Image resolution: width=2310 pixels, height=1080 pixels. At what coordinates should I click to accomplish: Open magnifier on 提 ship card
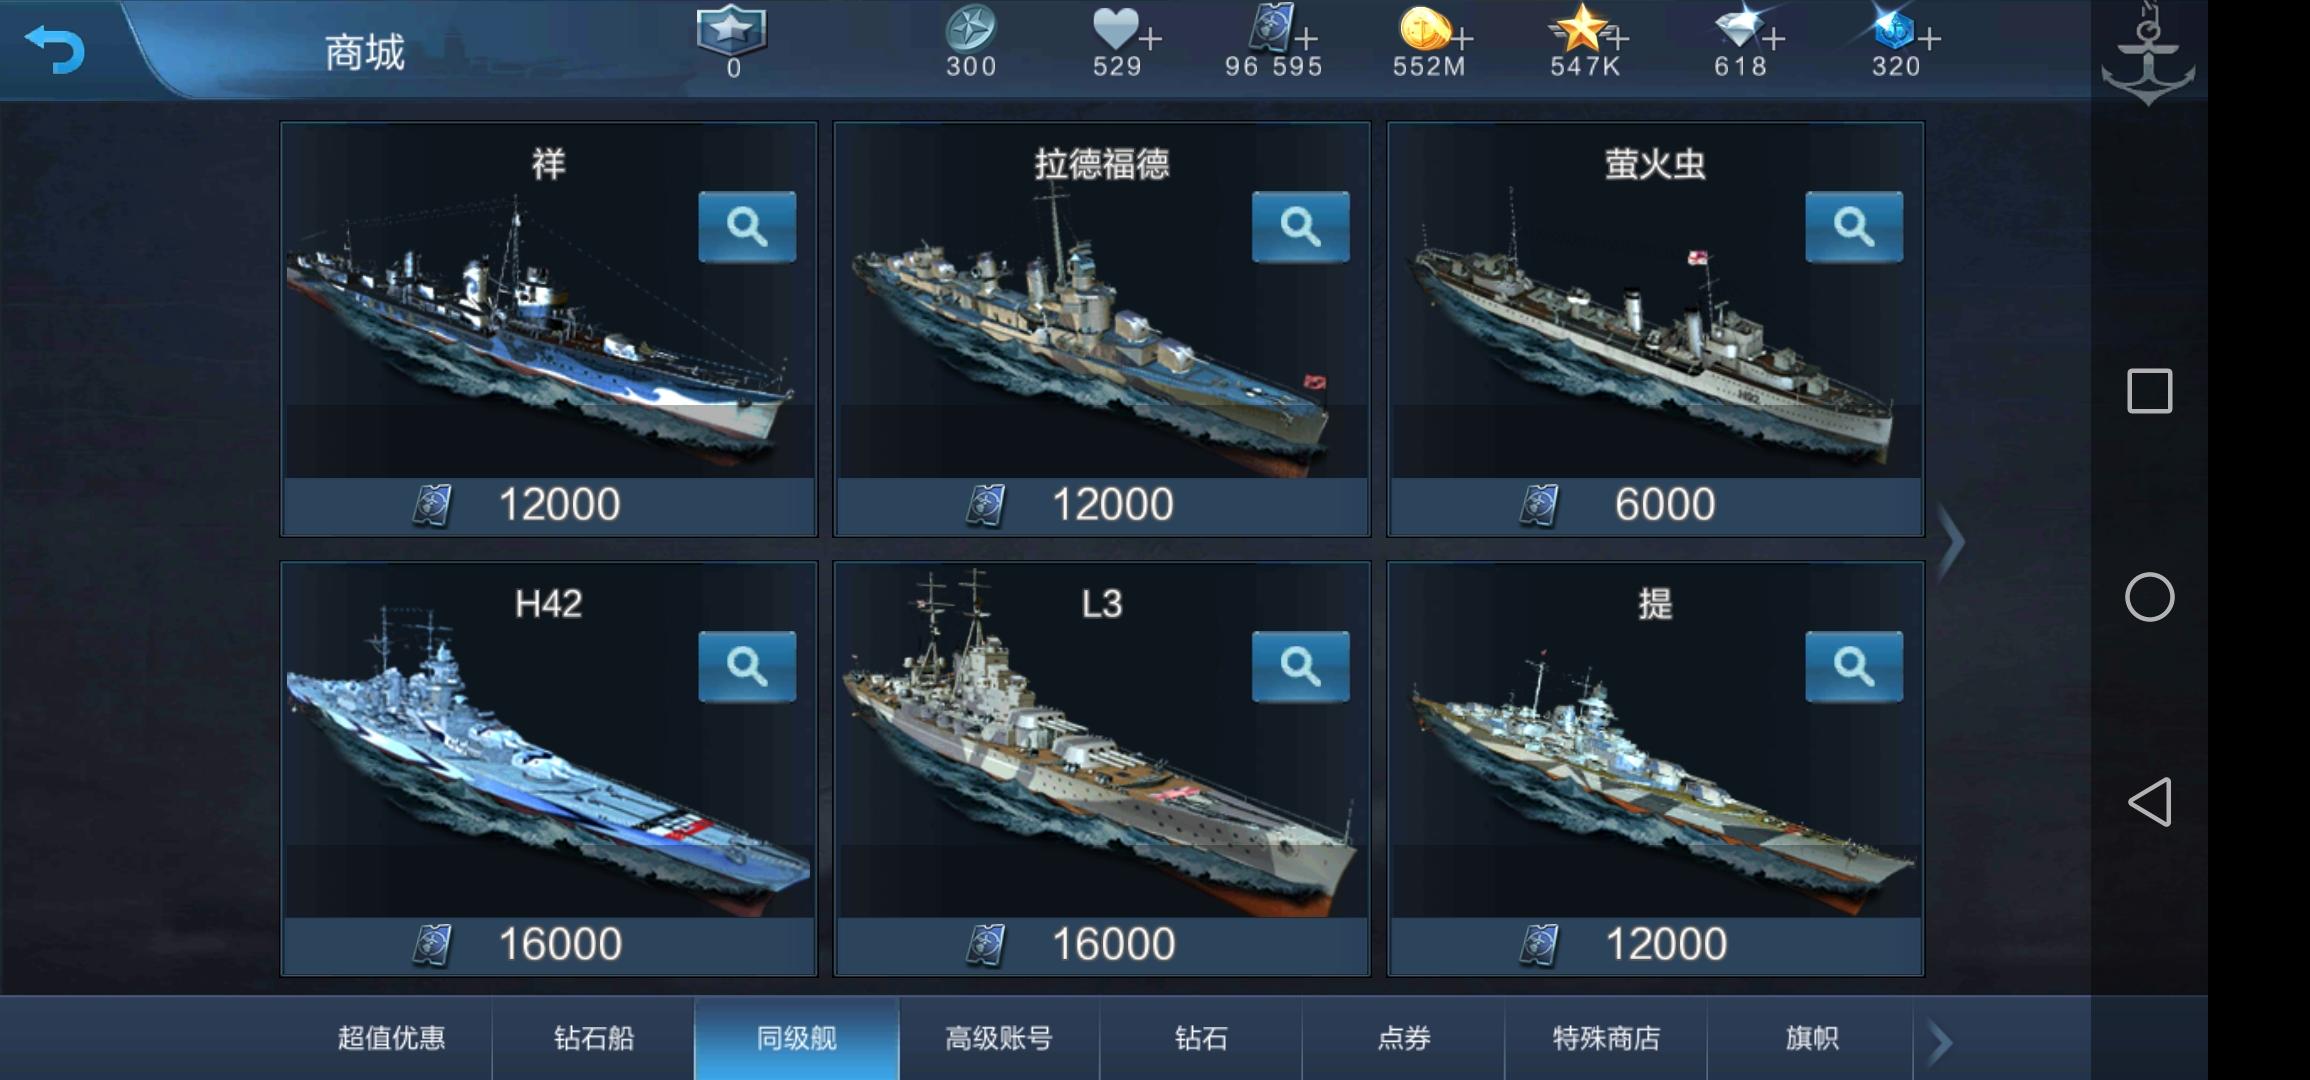(x=1854, y=666)
